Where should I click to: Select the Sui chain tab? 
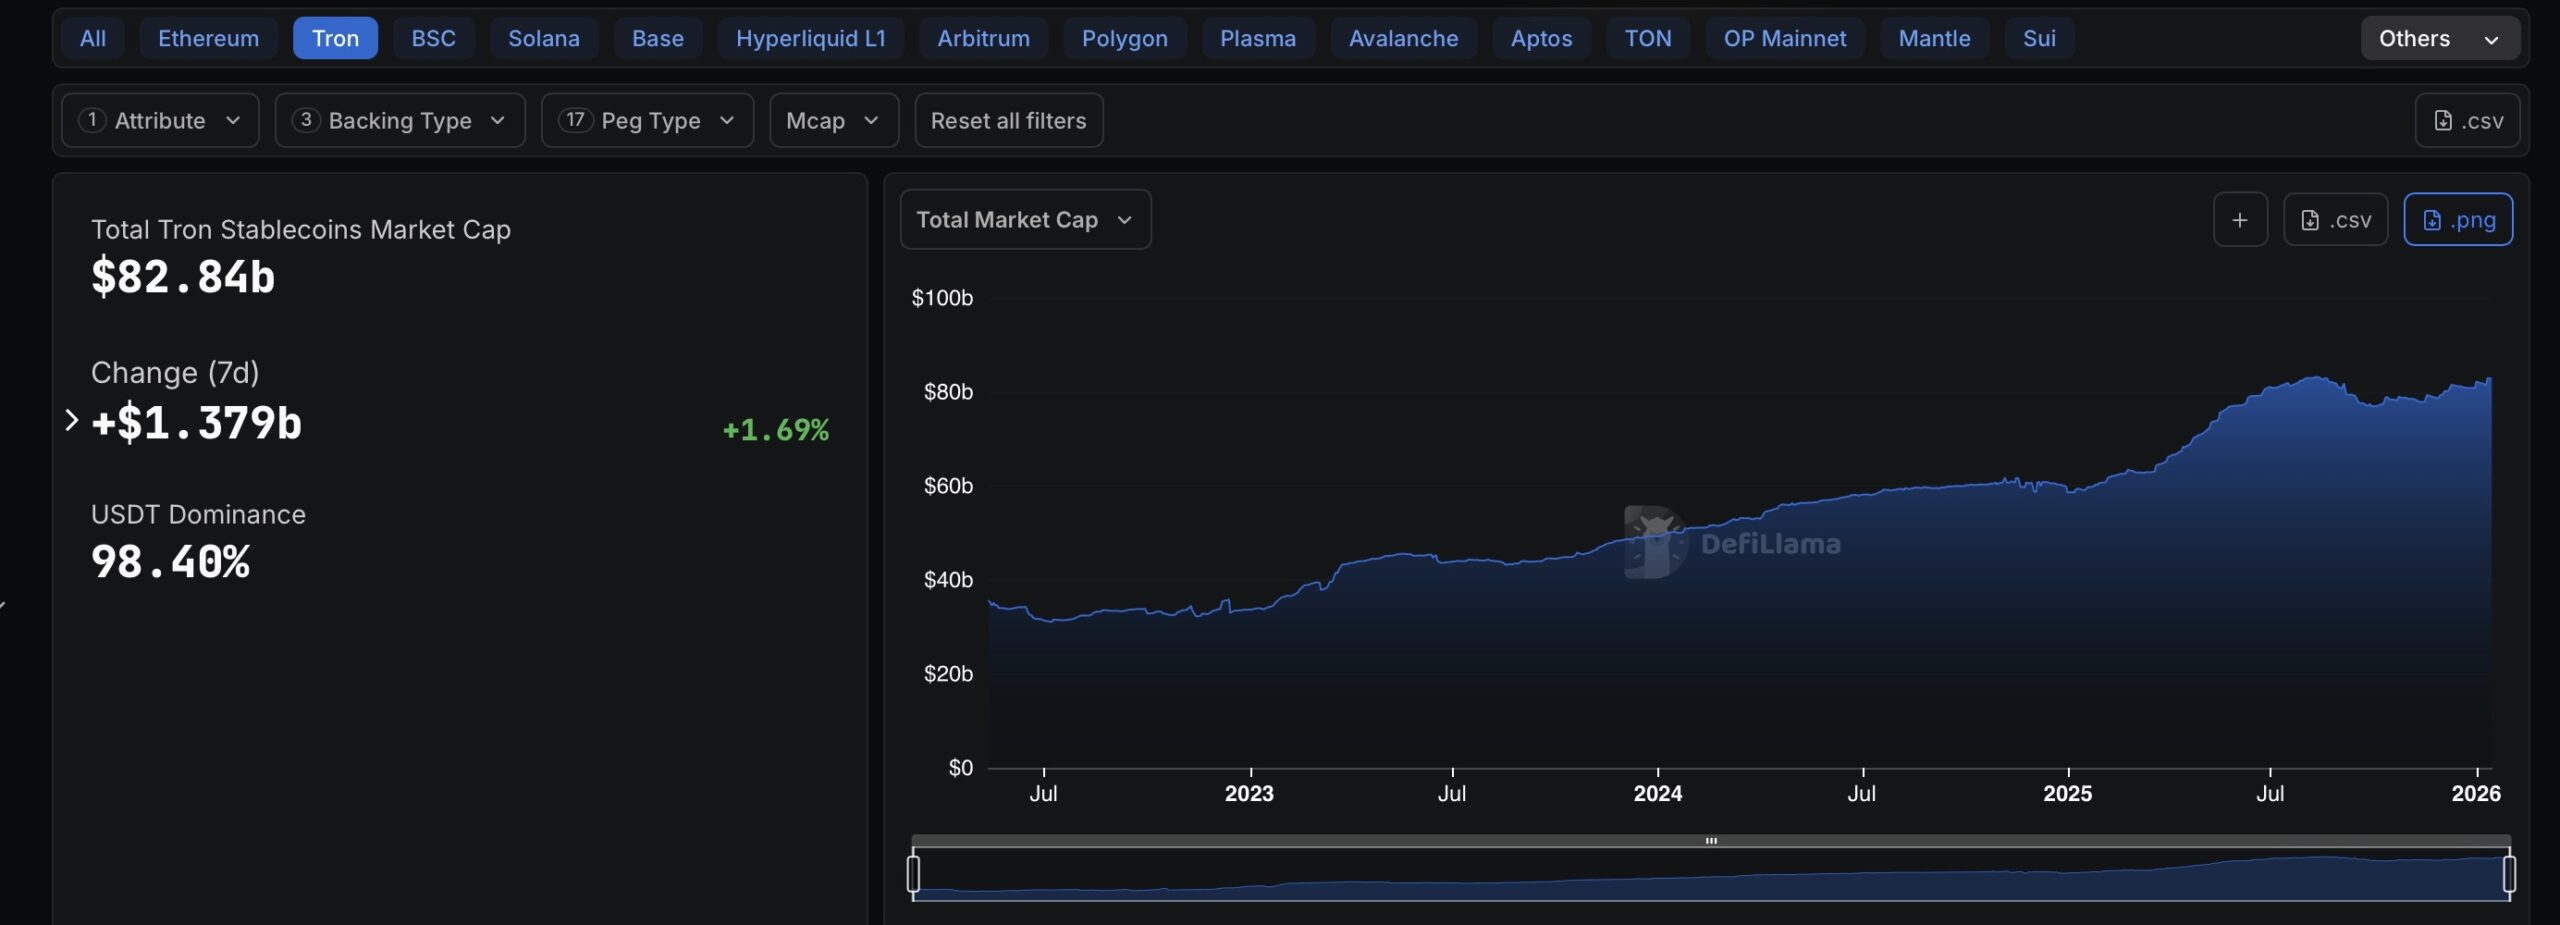(x=2039, y=38)
